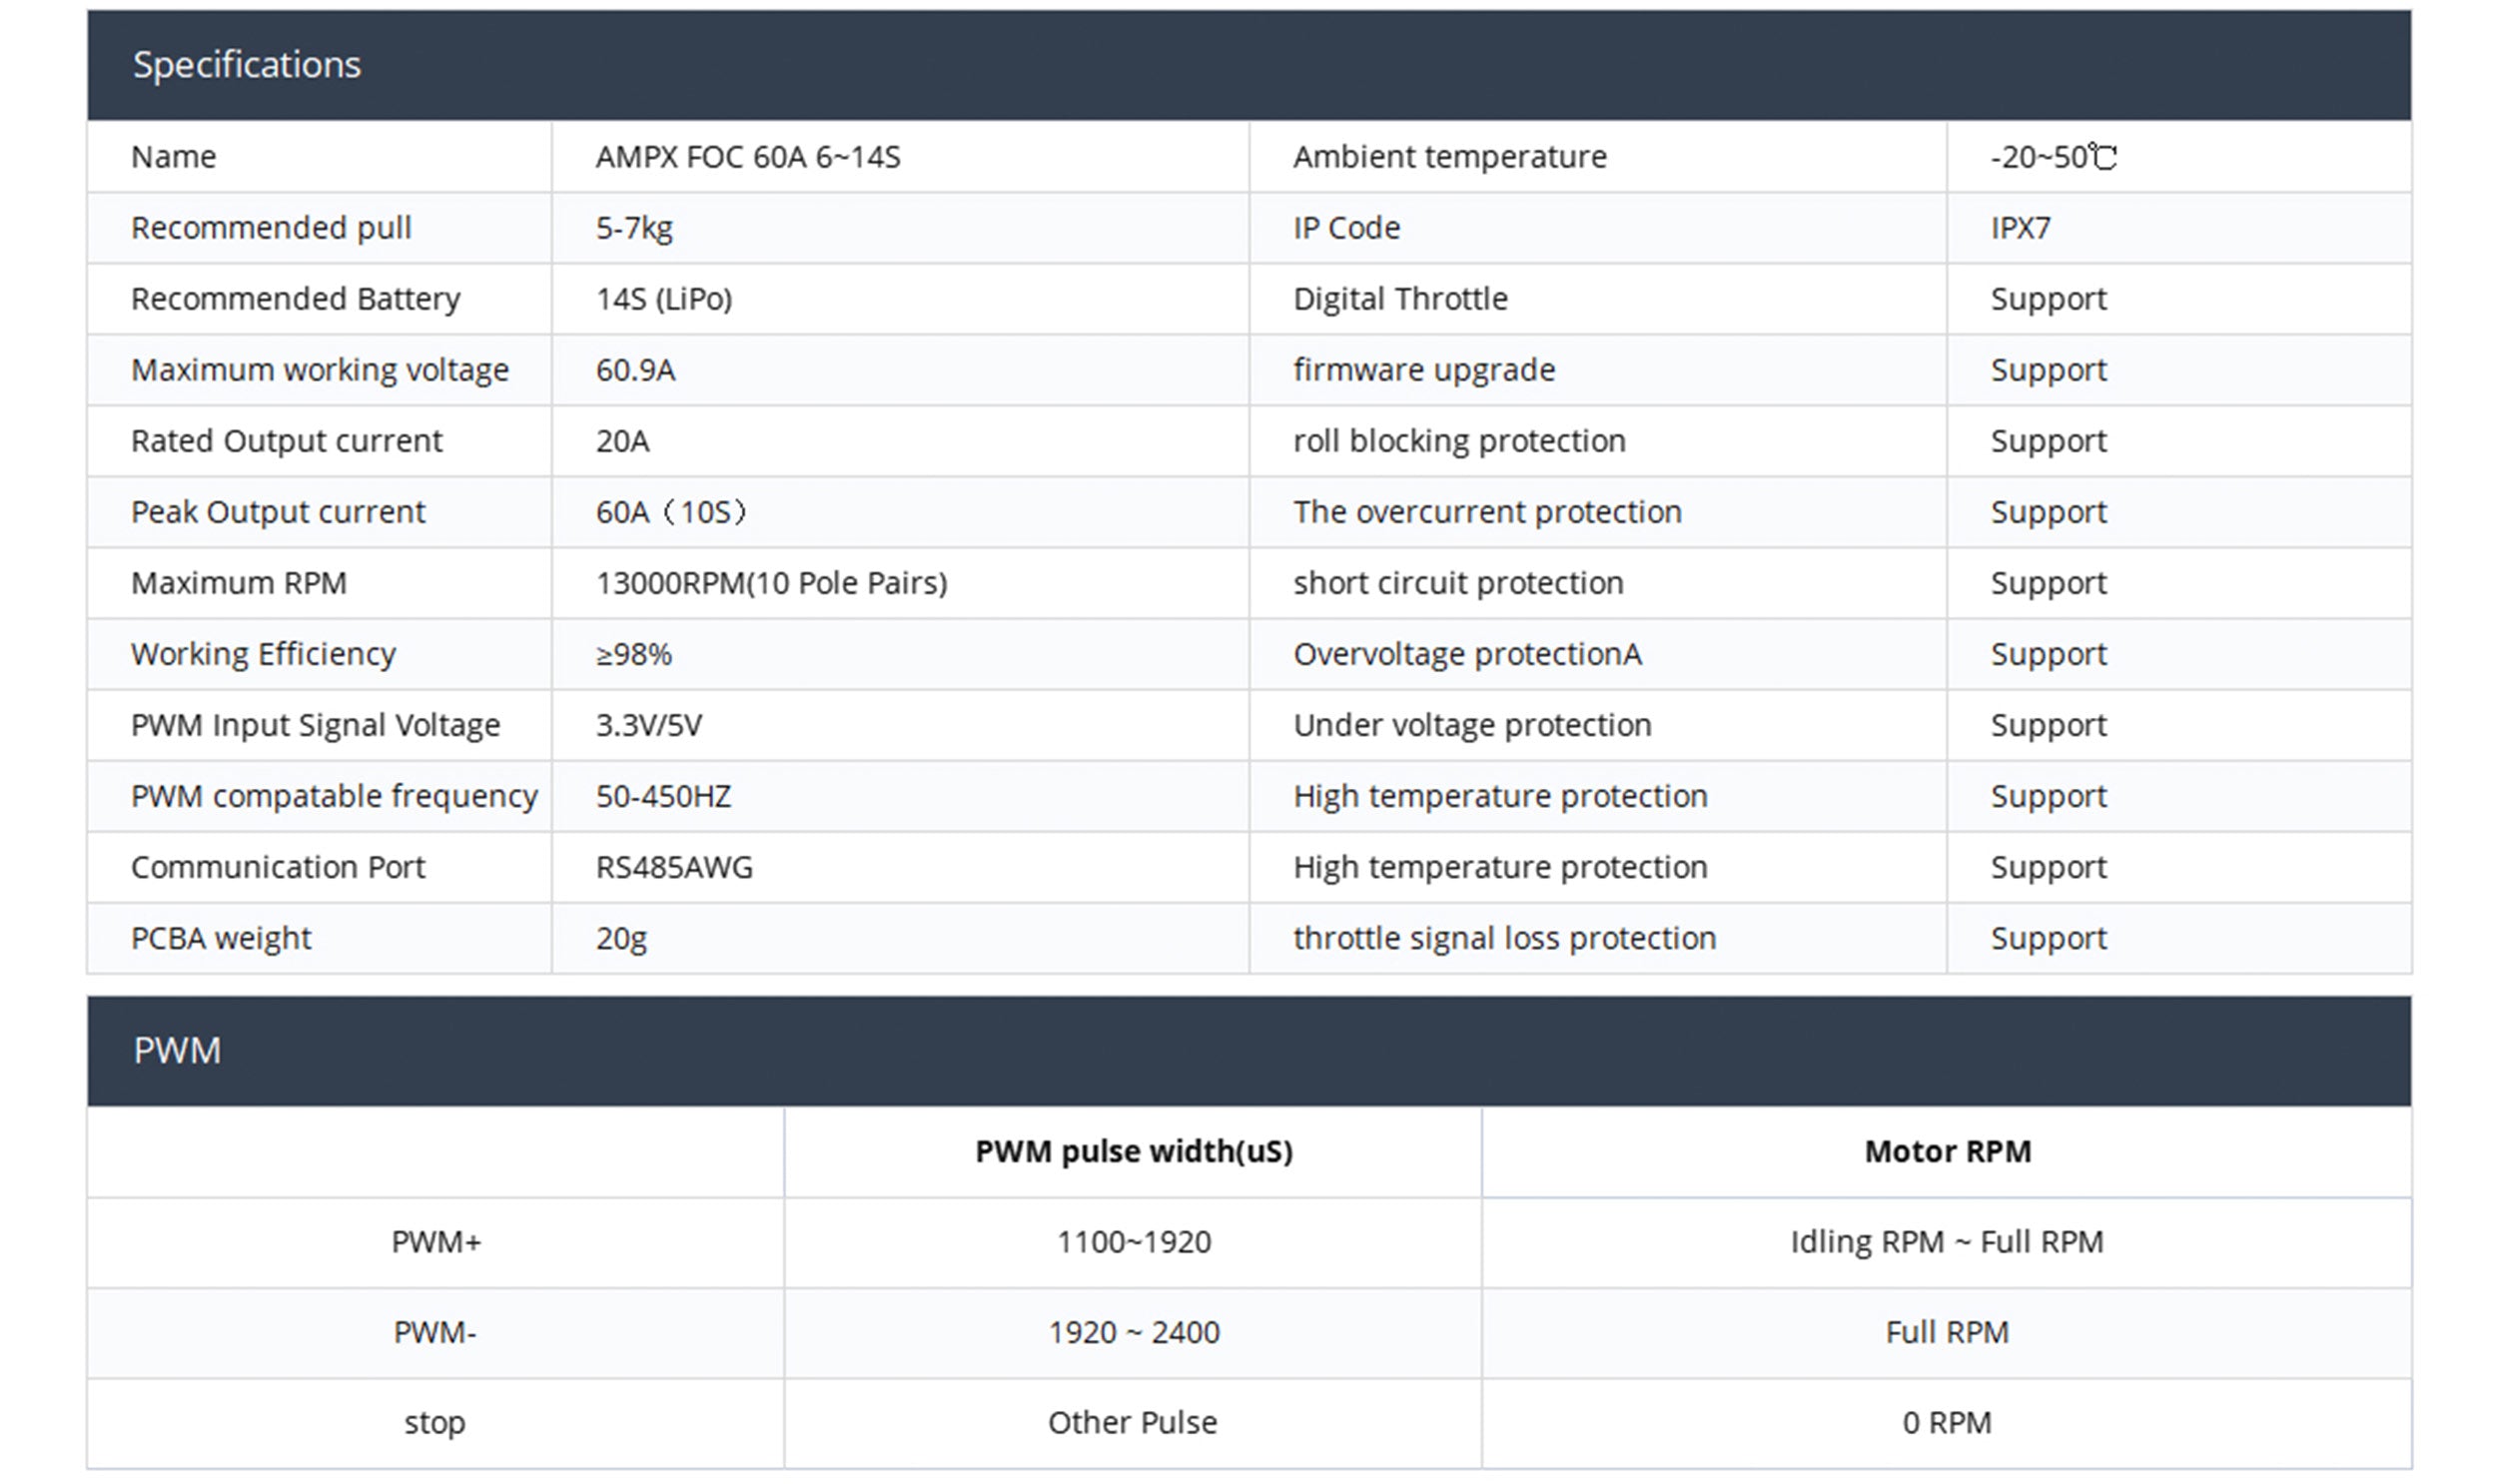Viewport: 2497px width, 1484px height.
Task: Click the Peak Output current label
Action: tap(278, 512)
